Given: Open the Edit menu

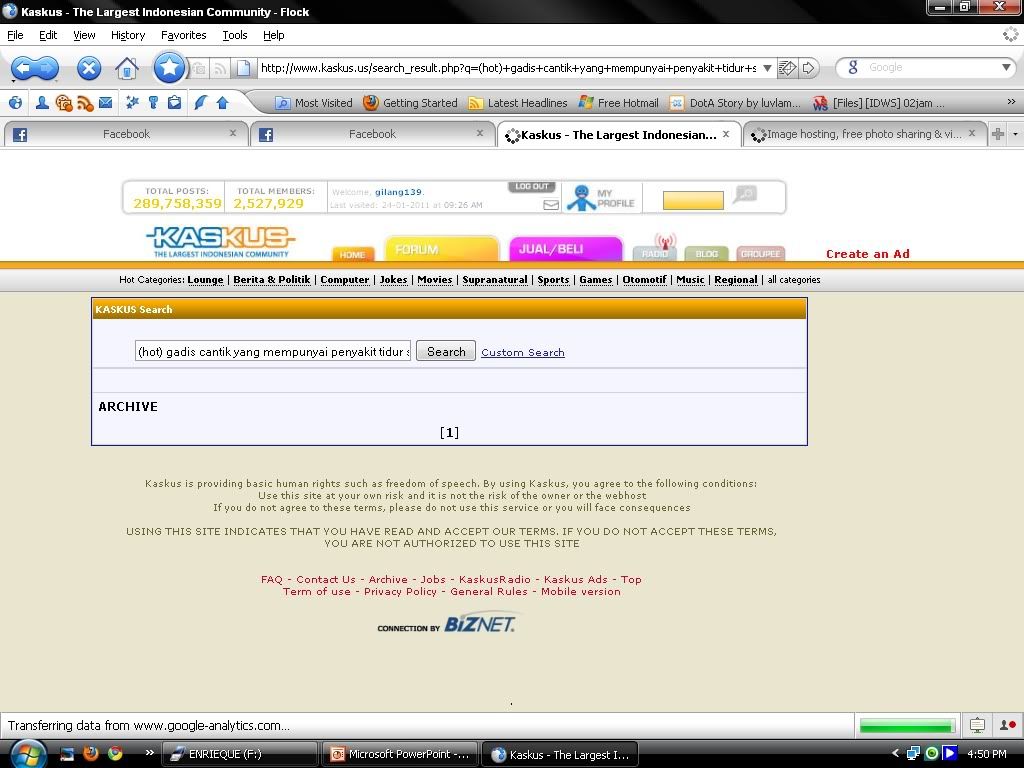Looking at the screenshot, I should (x=48, y=35).
